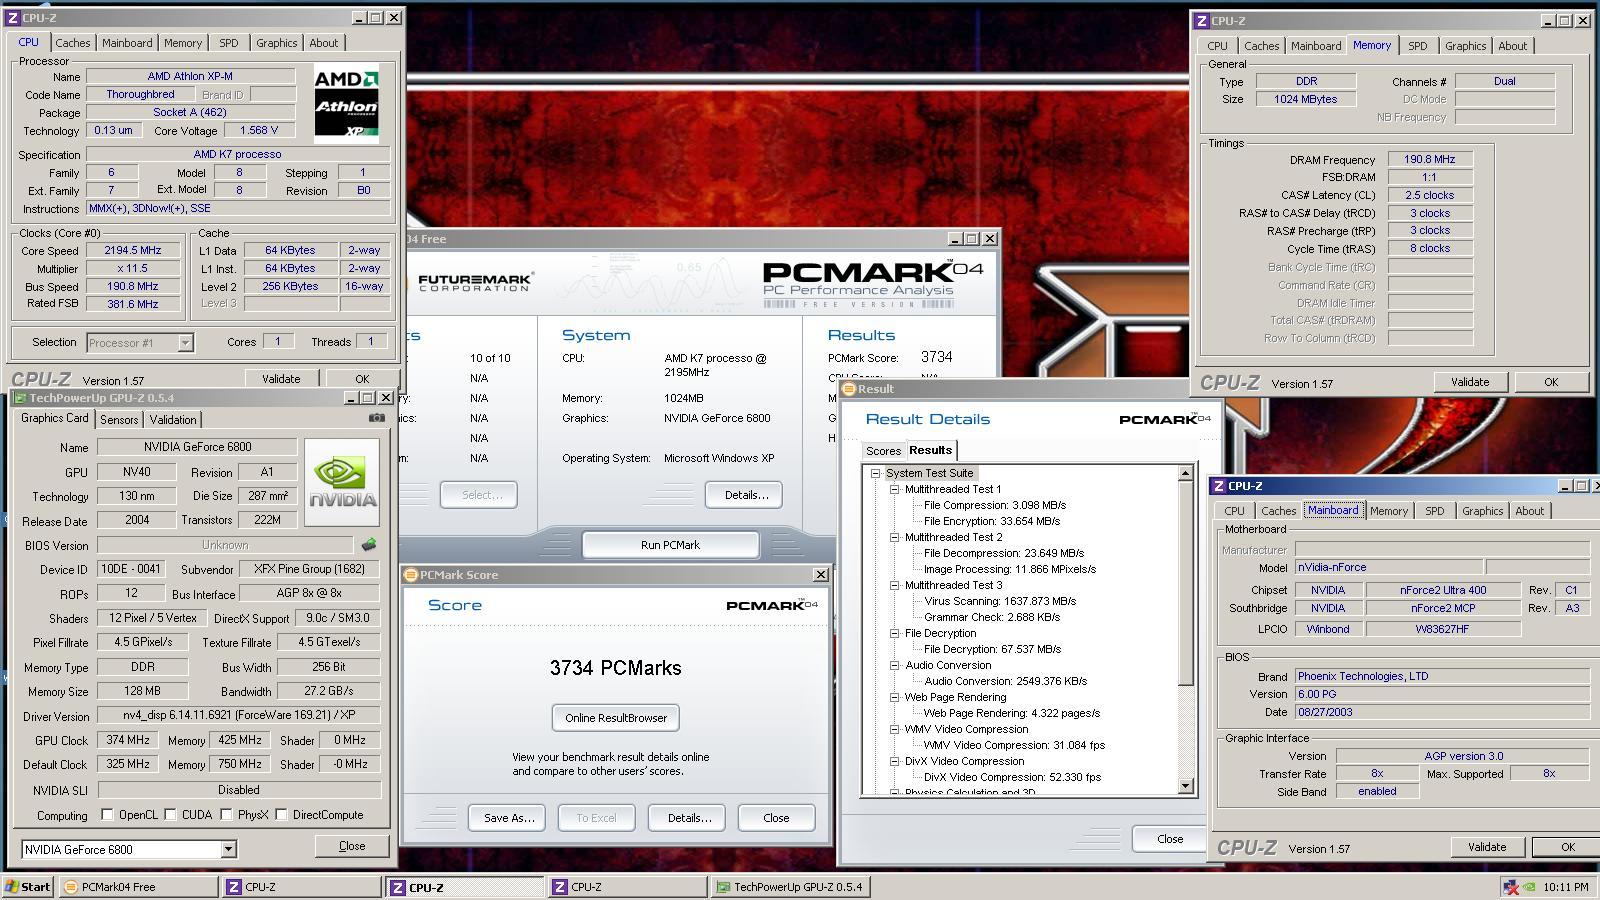This screenshot has width=1600, height=900.
Task: Click the Start button Windows logo
Action: (x=12, y=886)
